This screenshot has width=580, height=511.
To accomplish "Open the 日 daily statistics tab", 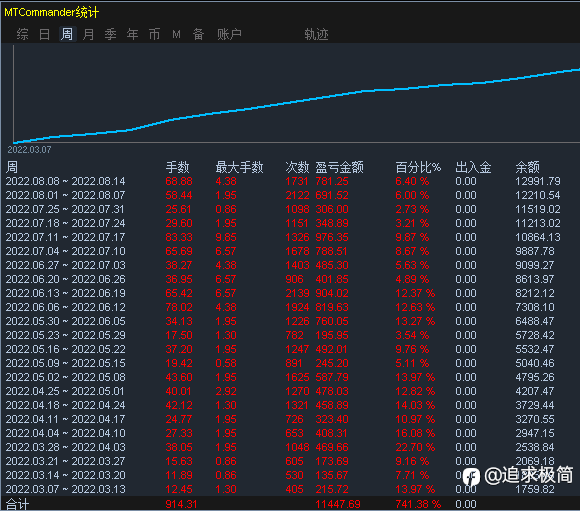I will pyautogui.click(x=44, y=34).
